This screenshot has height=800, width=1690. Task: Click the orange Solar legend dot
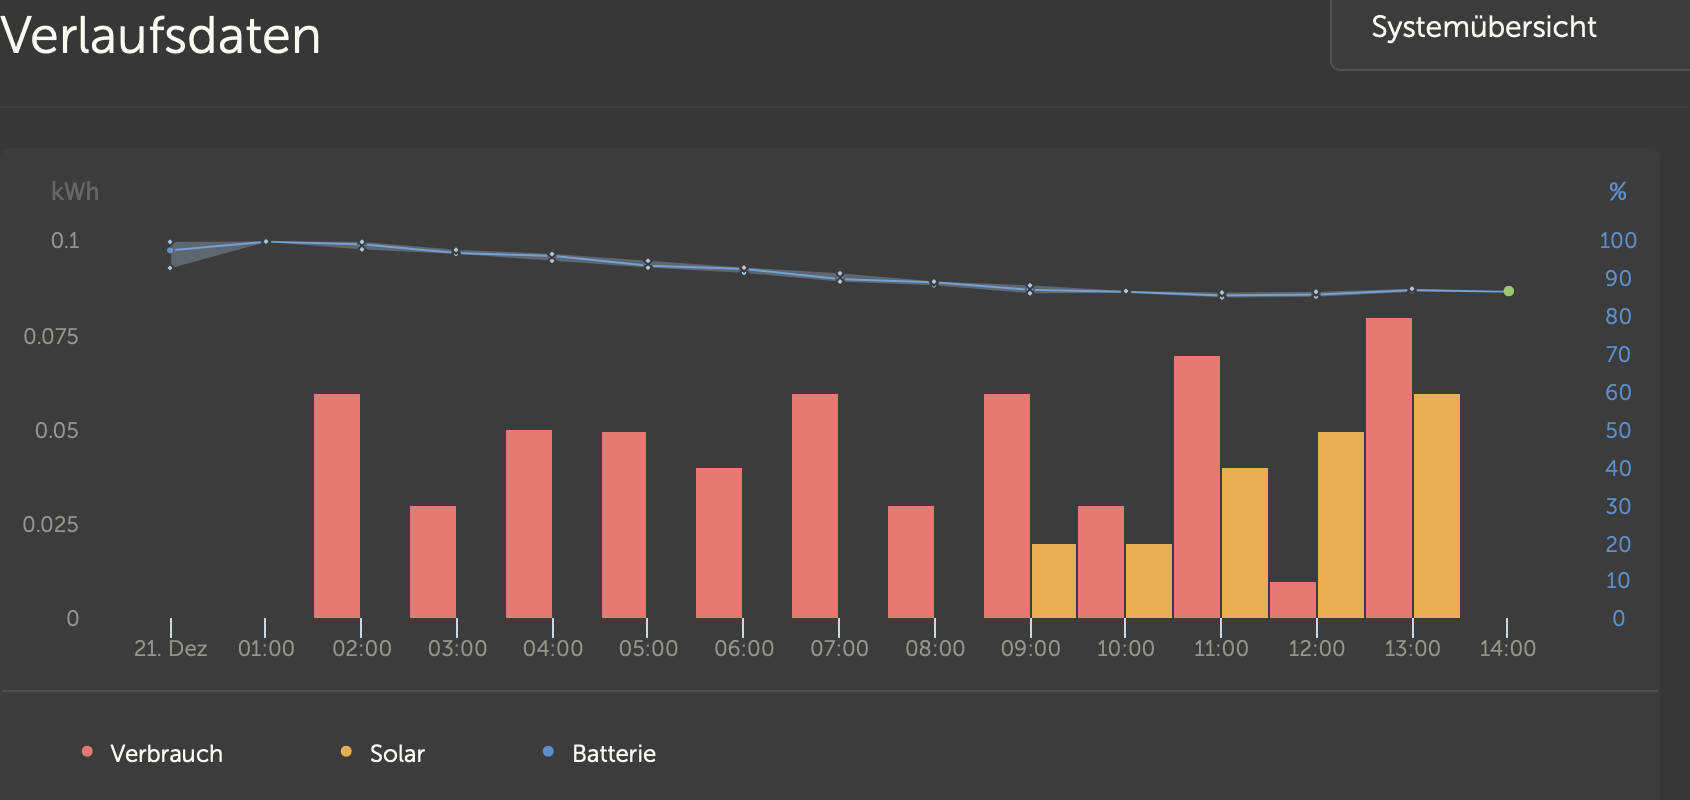click(x=346, y=752)
